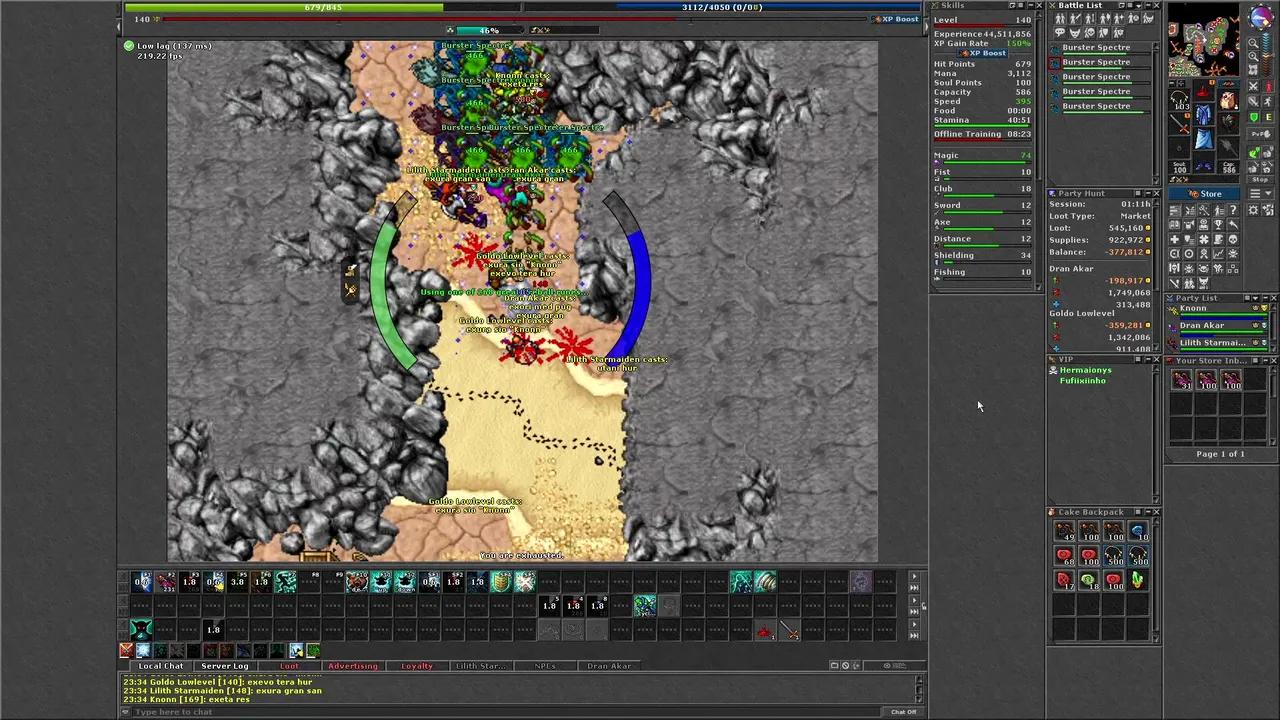Use the red hat item on action bar
This screenshot has height=720, width=1280.
pyautogui.click(x=765, y=631)
